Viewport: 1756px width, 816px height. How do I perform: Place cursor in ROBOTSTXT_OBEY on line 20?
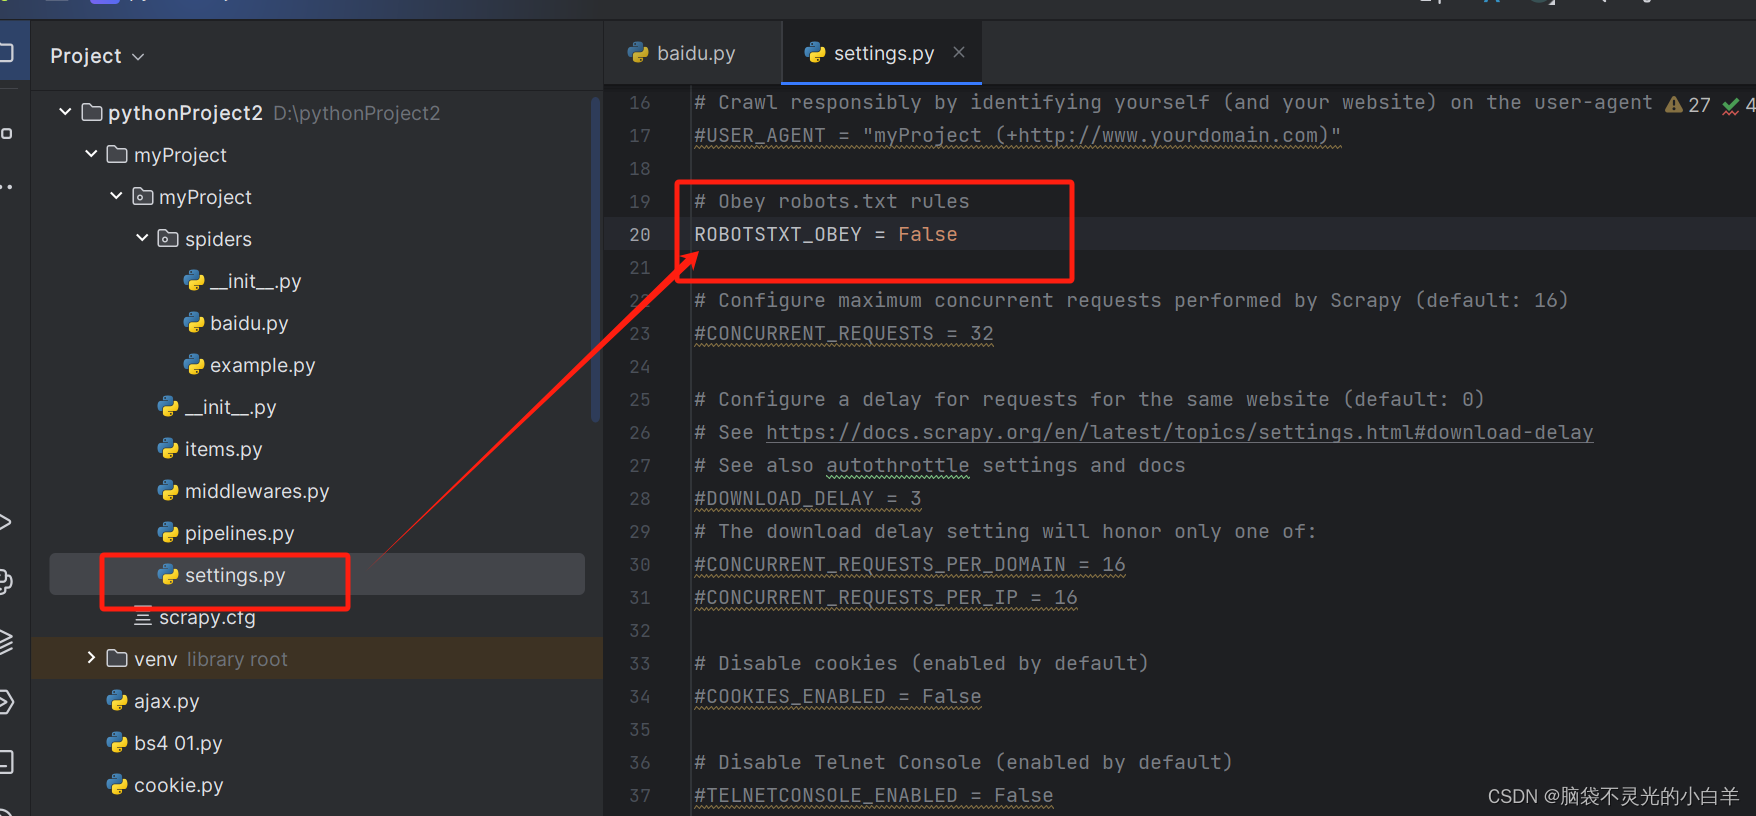[778, 234]
